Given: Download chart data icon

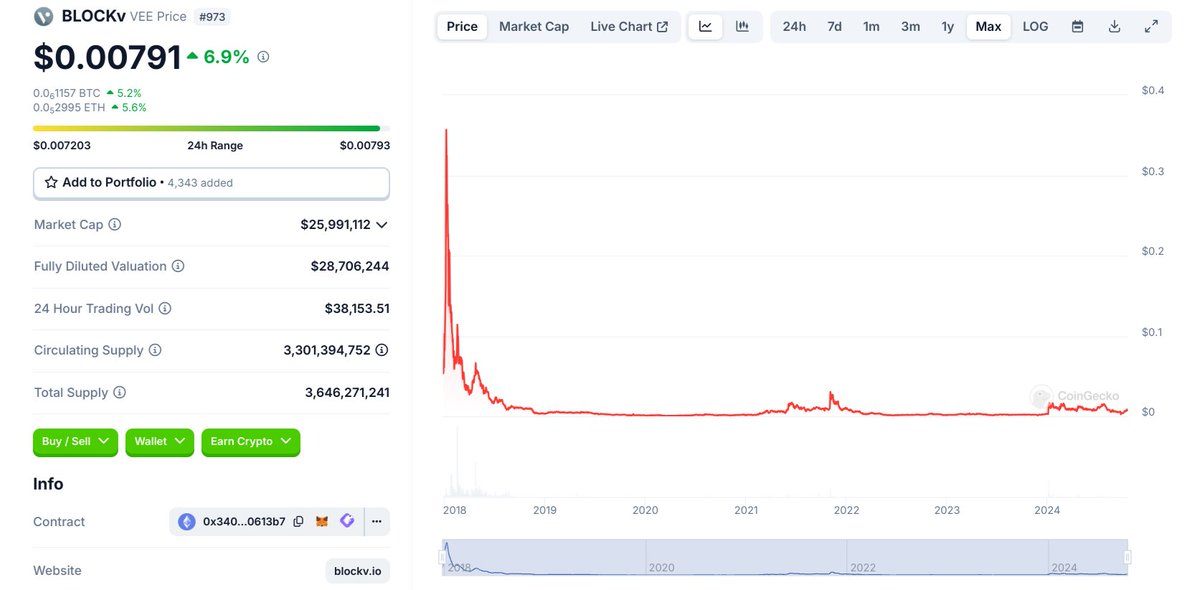Looking at the screenshot, I should click(1115, 27).
